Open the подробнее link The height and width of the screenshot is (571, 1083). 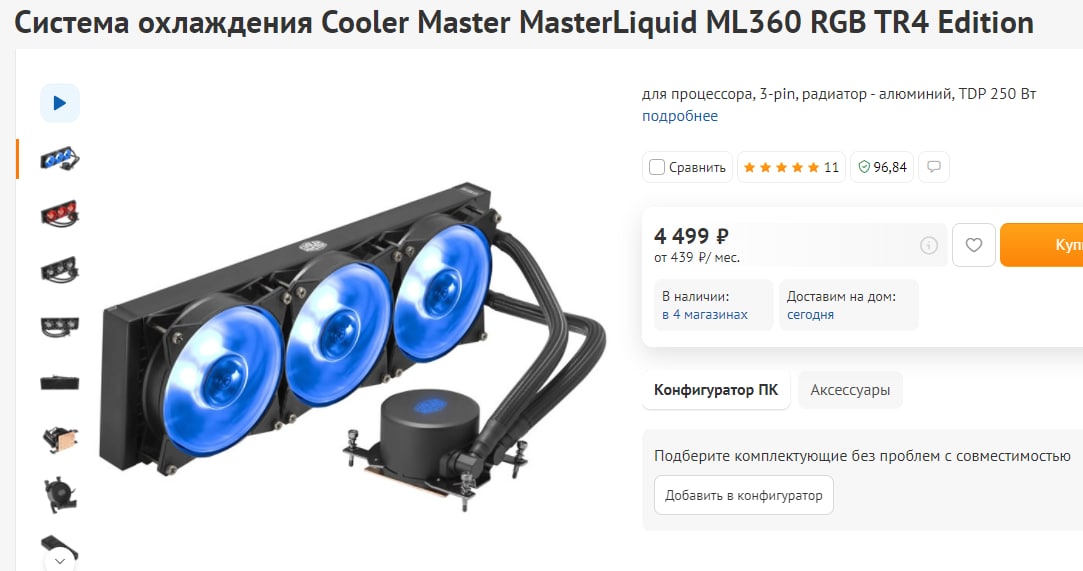680,116
